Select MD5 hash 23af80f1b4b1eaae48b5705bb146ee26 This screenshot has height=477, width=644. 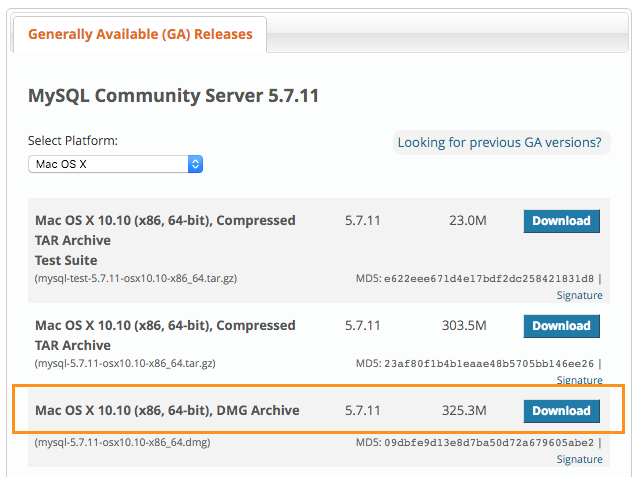[489, 364]
